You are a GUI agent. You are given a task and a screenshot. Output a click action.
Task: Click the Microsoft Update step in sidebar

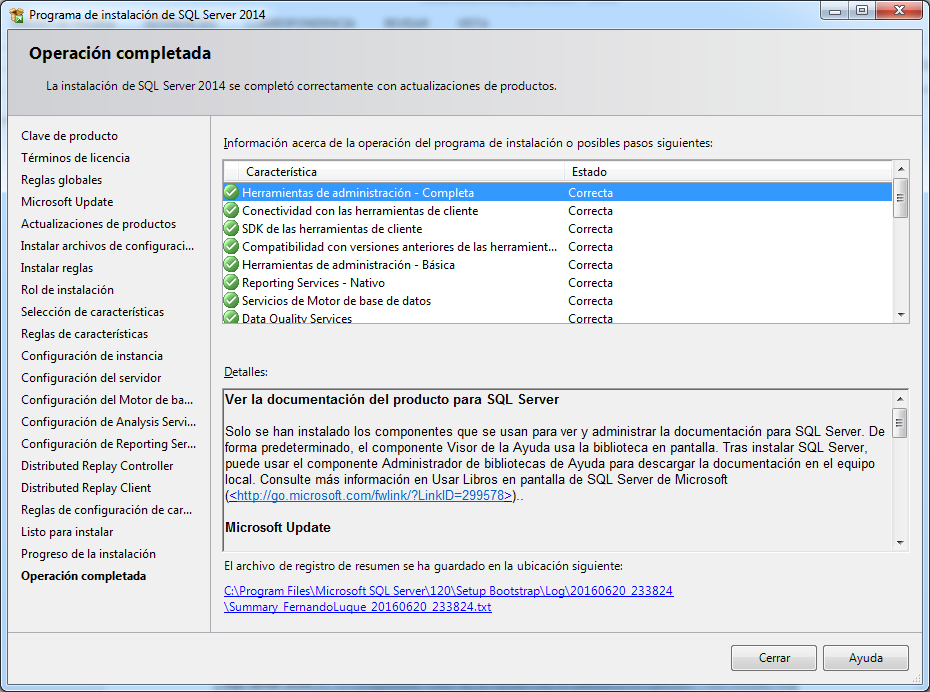[x=67, y=202]
